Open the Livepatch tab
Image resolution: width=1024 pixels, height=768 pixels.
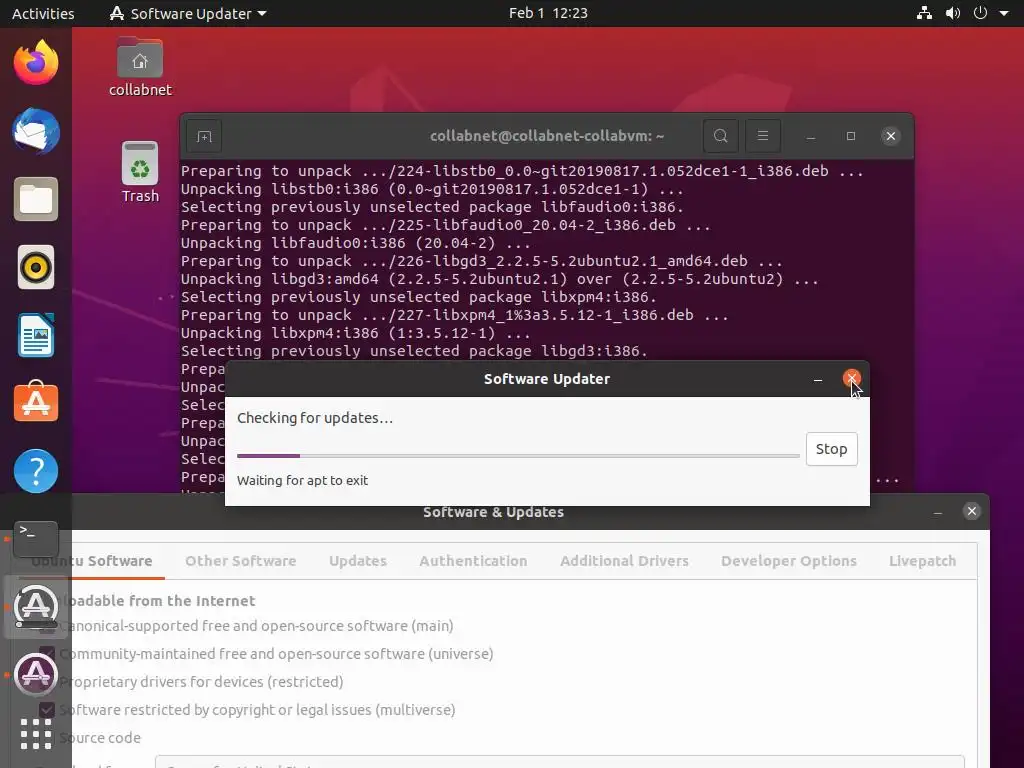click(x=922, y=561)
